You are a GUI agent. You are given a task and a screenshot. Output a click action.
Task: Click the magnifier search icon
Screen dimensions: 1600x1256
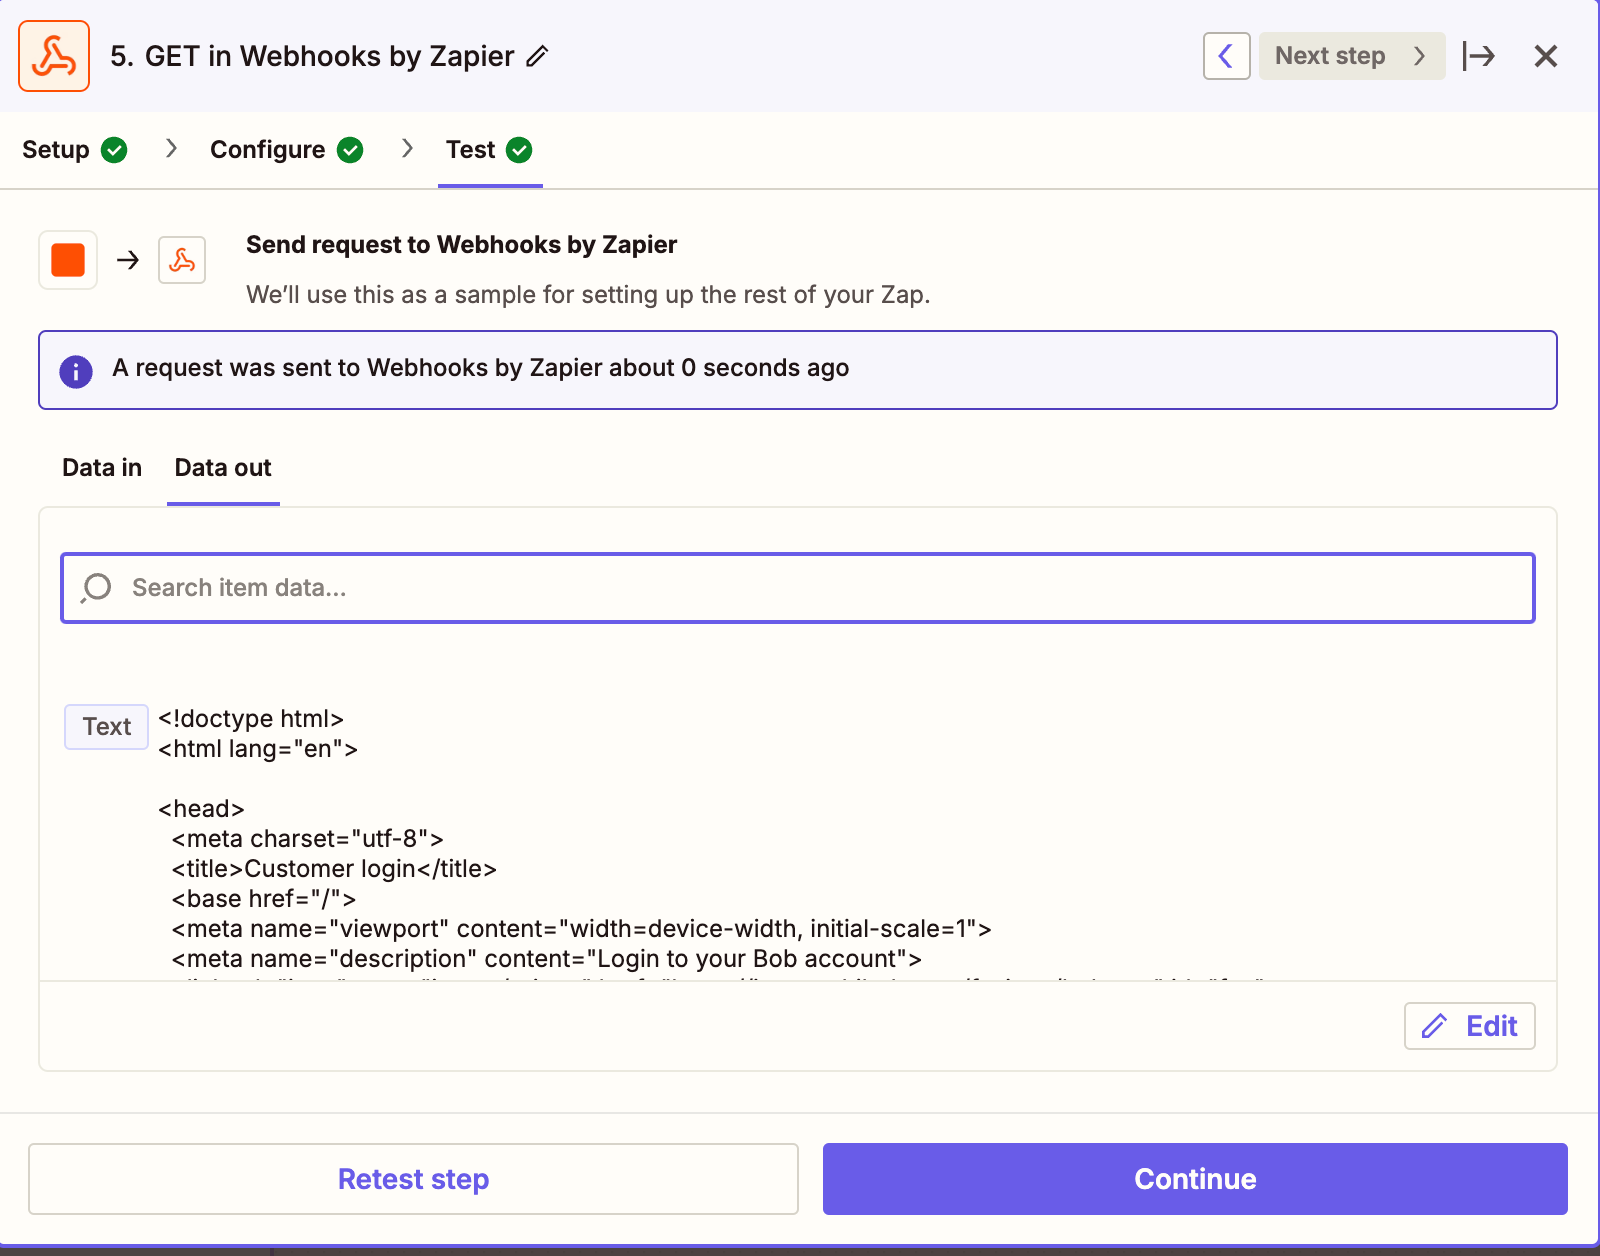pos(97,588)
